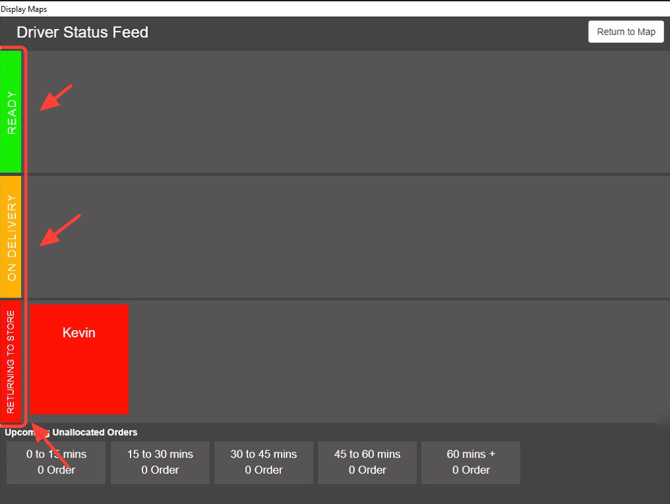
Task: Click the Display Maps window title
Action: coord(24,9)
